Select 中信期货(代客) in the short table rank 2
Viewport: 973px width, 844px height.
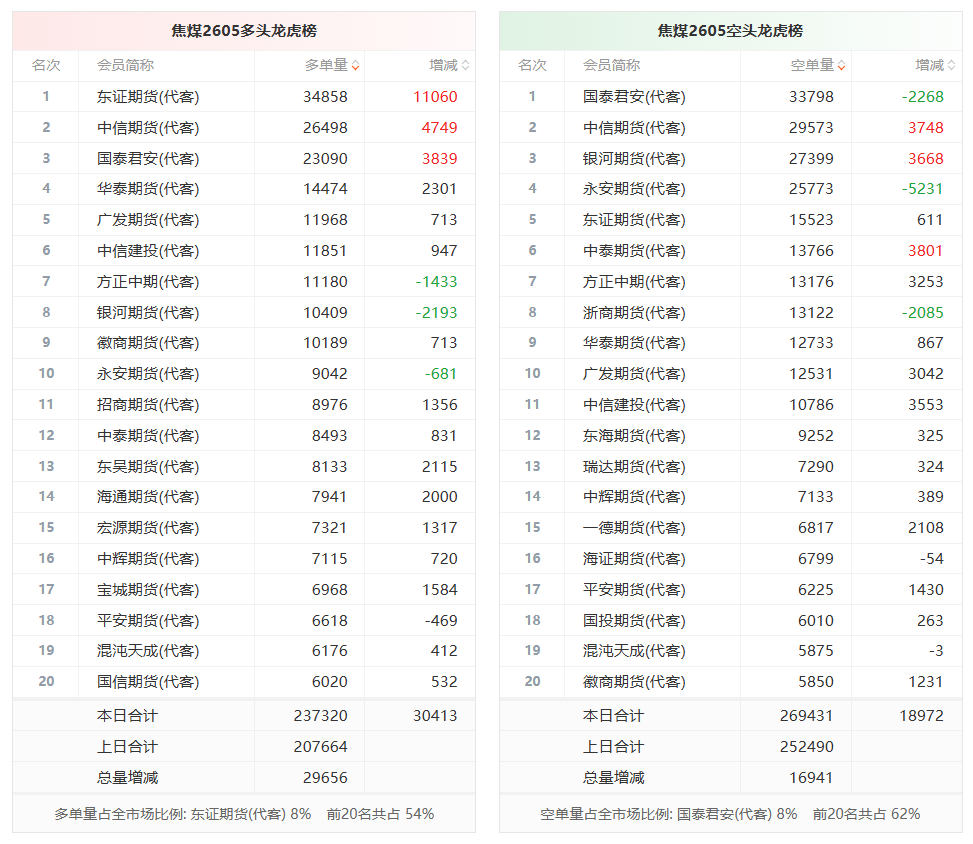tap(634, 128)
